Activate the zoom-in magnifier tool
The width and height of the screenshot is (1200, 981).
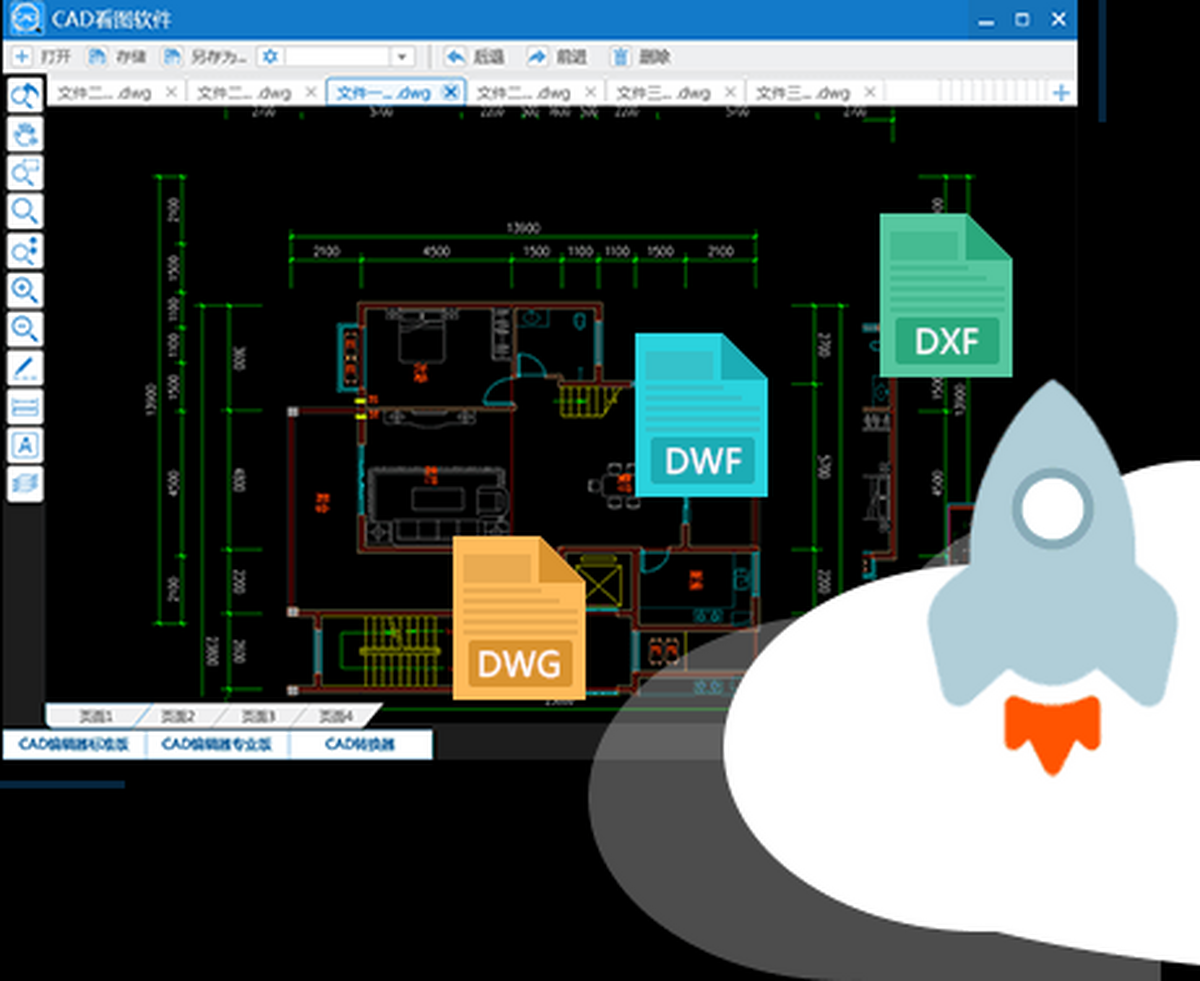click(25, 291)
